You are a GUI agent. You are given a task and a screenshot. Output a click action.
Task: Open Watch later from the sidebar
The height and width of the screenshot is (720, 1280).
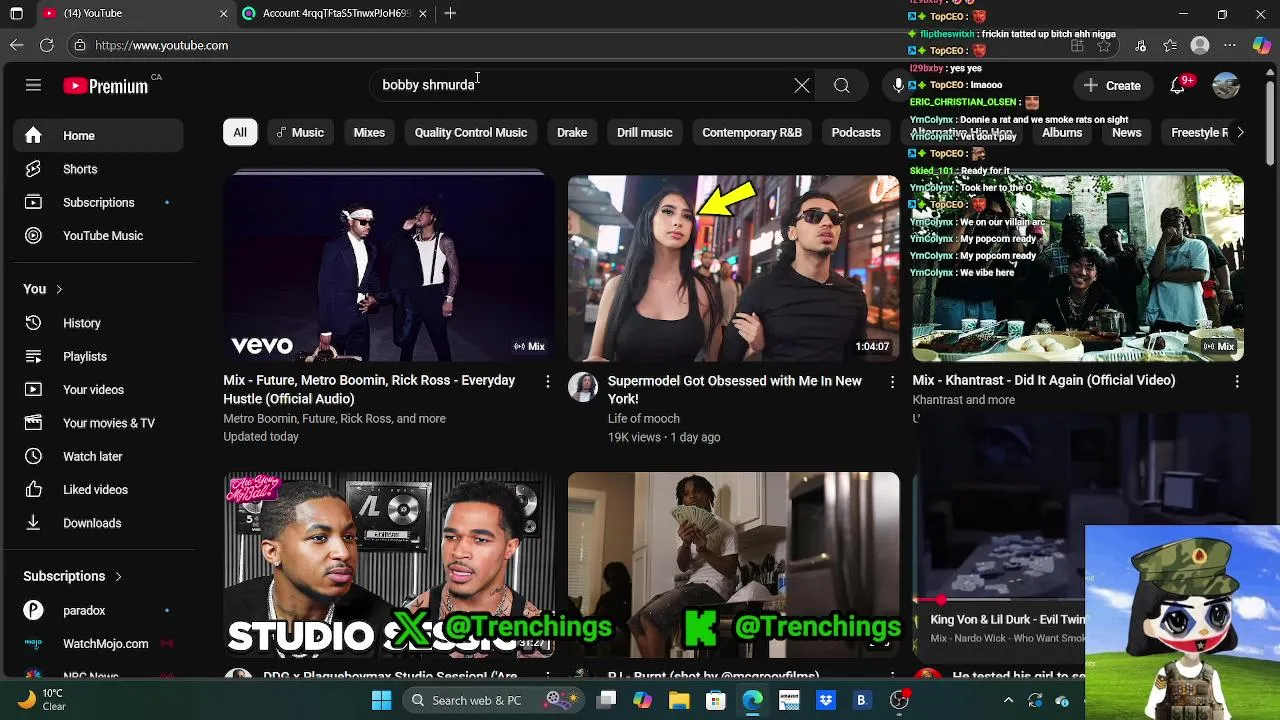pyautogui.click(x=98, y=456)
